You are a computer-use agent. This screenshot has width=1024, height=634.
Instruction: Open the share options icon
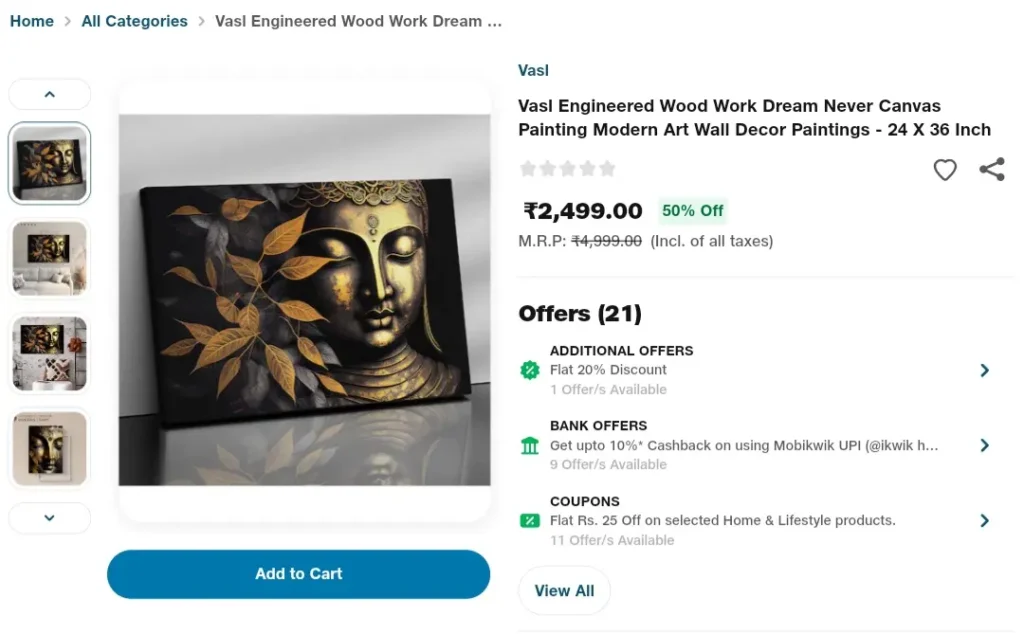click(x=991, y=169)
